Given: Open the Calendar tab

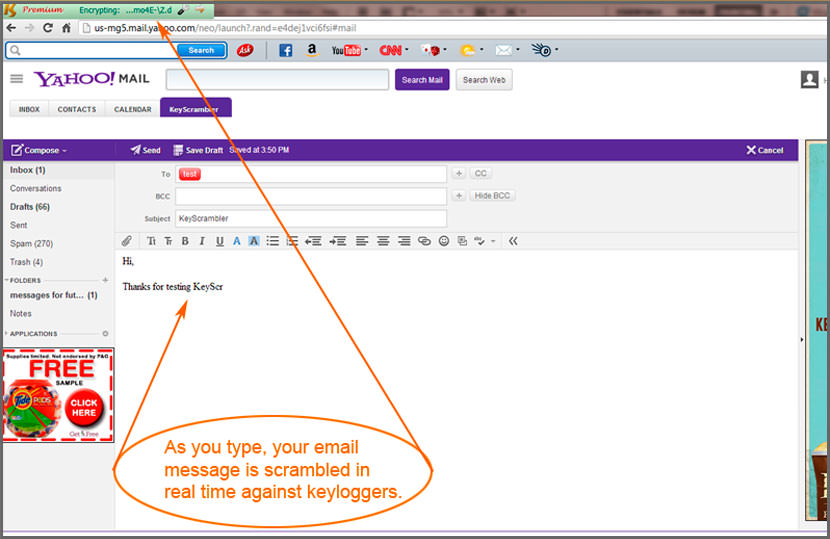Looking at the screenshot, I should pyautogui.click(x=132, y=109).
